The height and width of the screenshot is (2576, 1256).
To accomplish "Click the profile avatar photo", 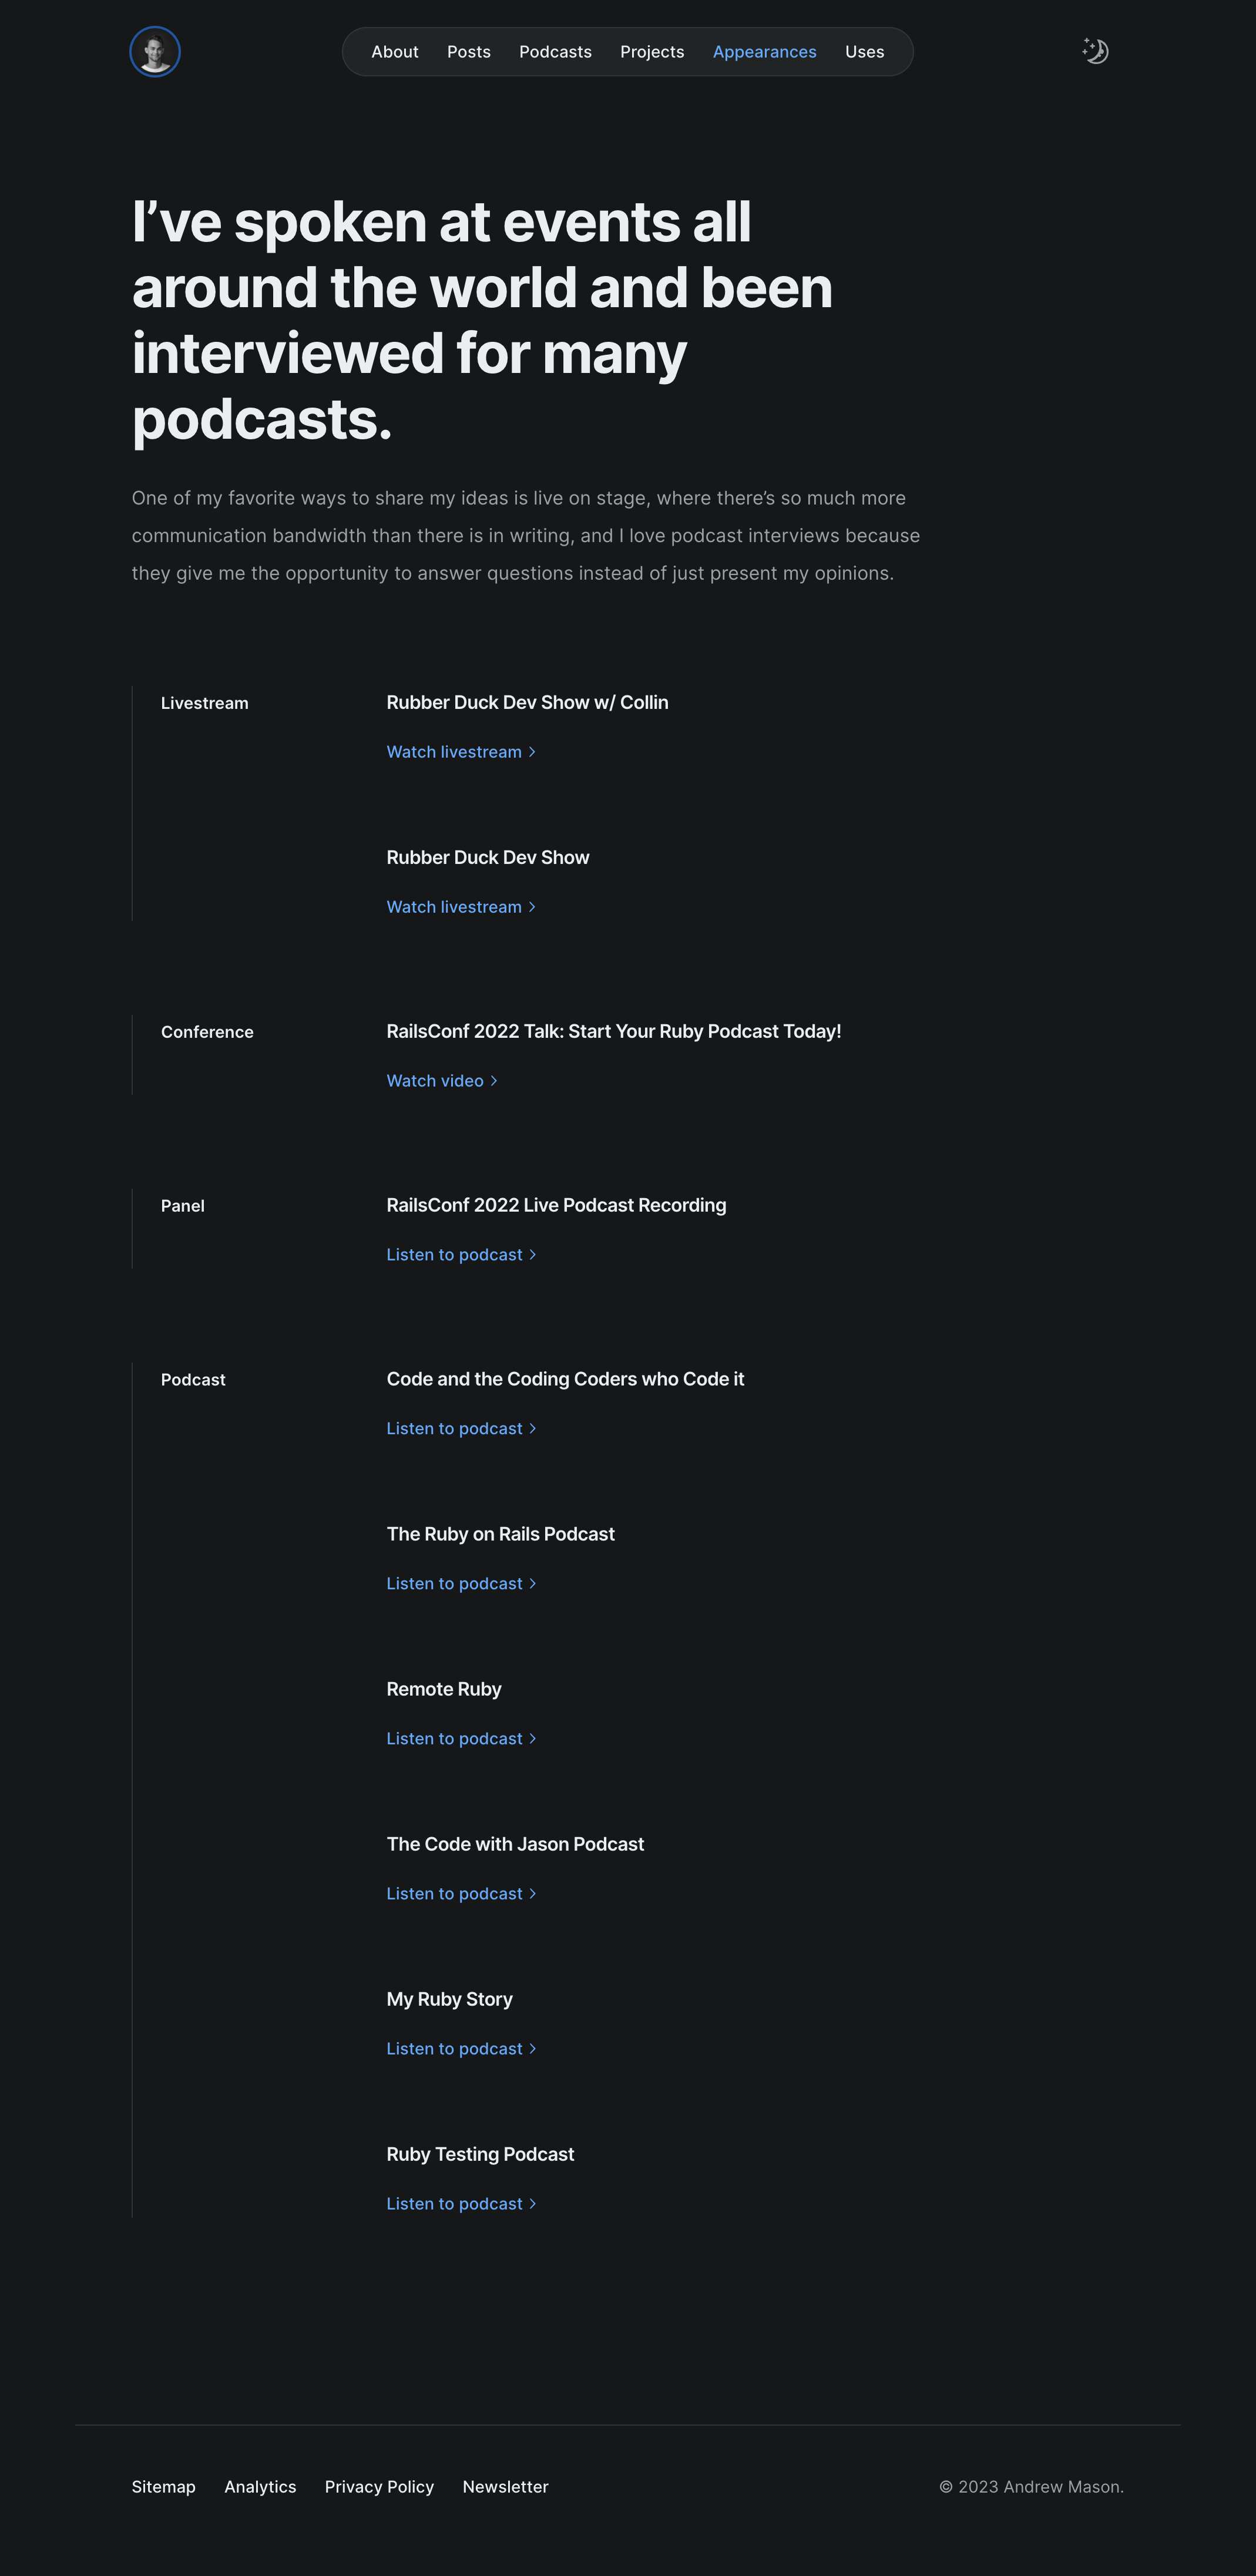I will (155, 52).
